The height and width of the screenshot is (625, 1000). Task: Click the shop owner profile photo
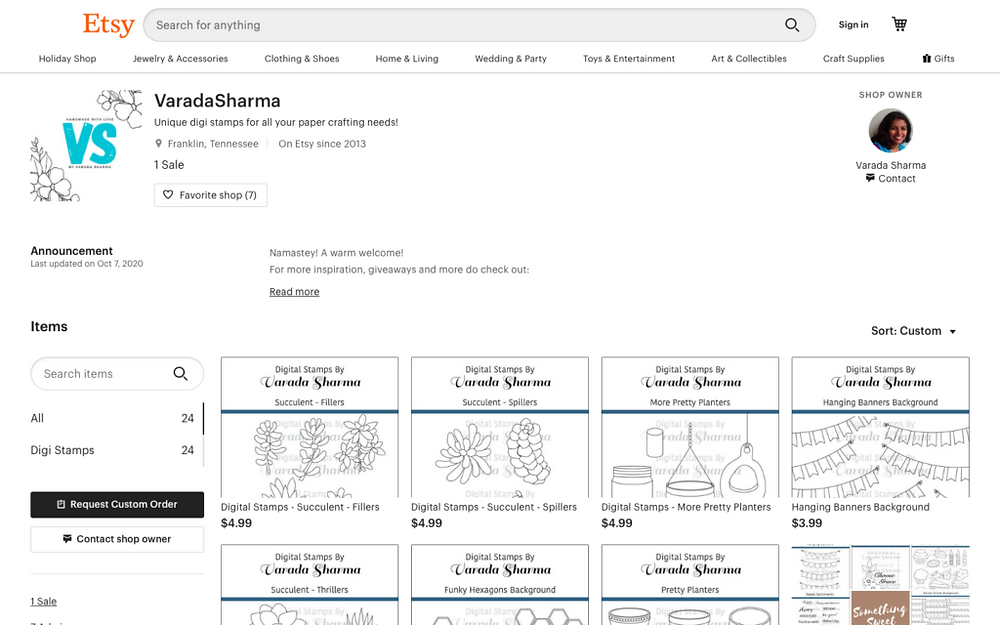890,130
